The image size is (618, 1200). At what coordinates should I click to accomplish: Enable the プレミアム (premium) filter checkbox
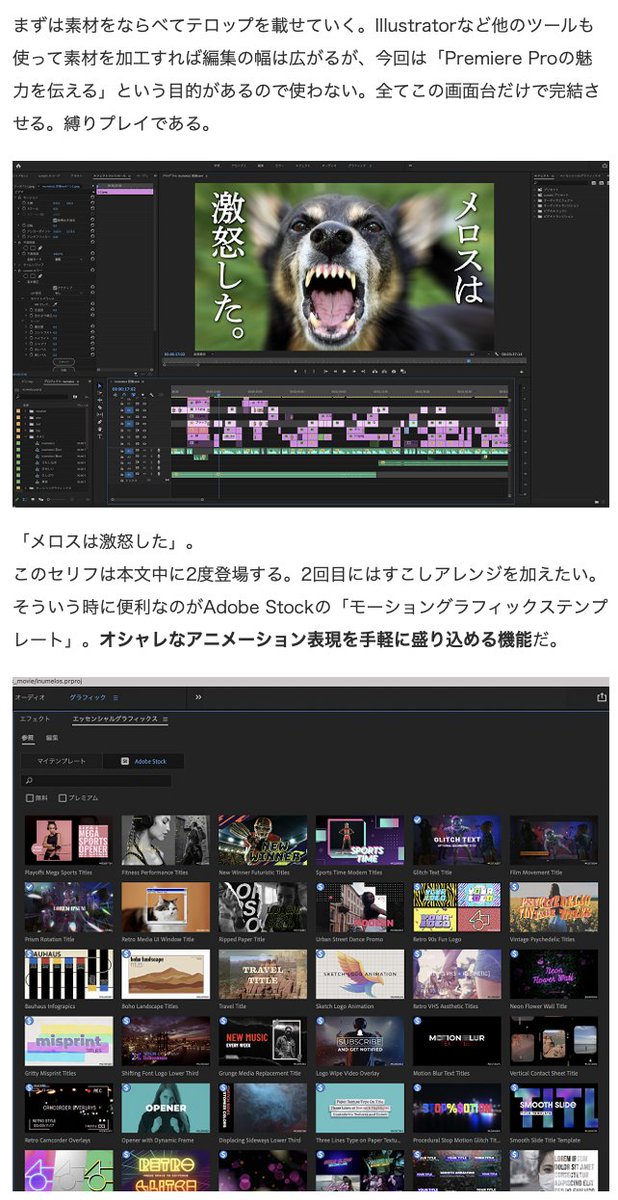(63, 798)
